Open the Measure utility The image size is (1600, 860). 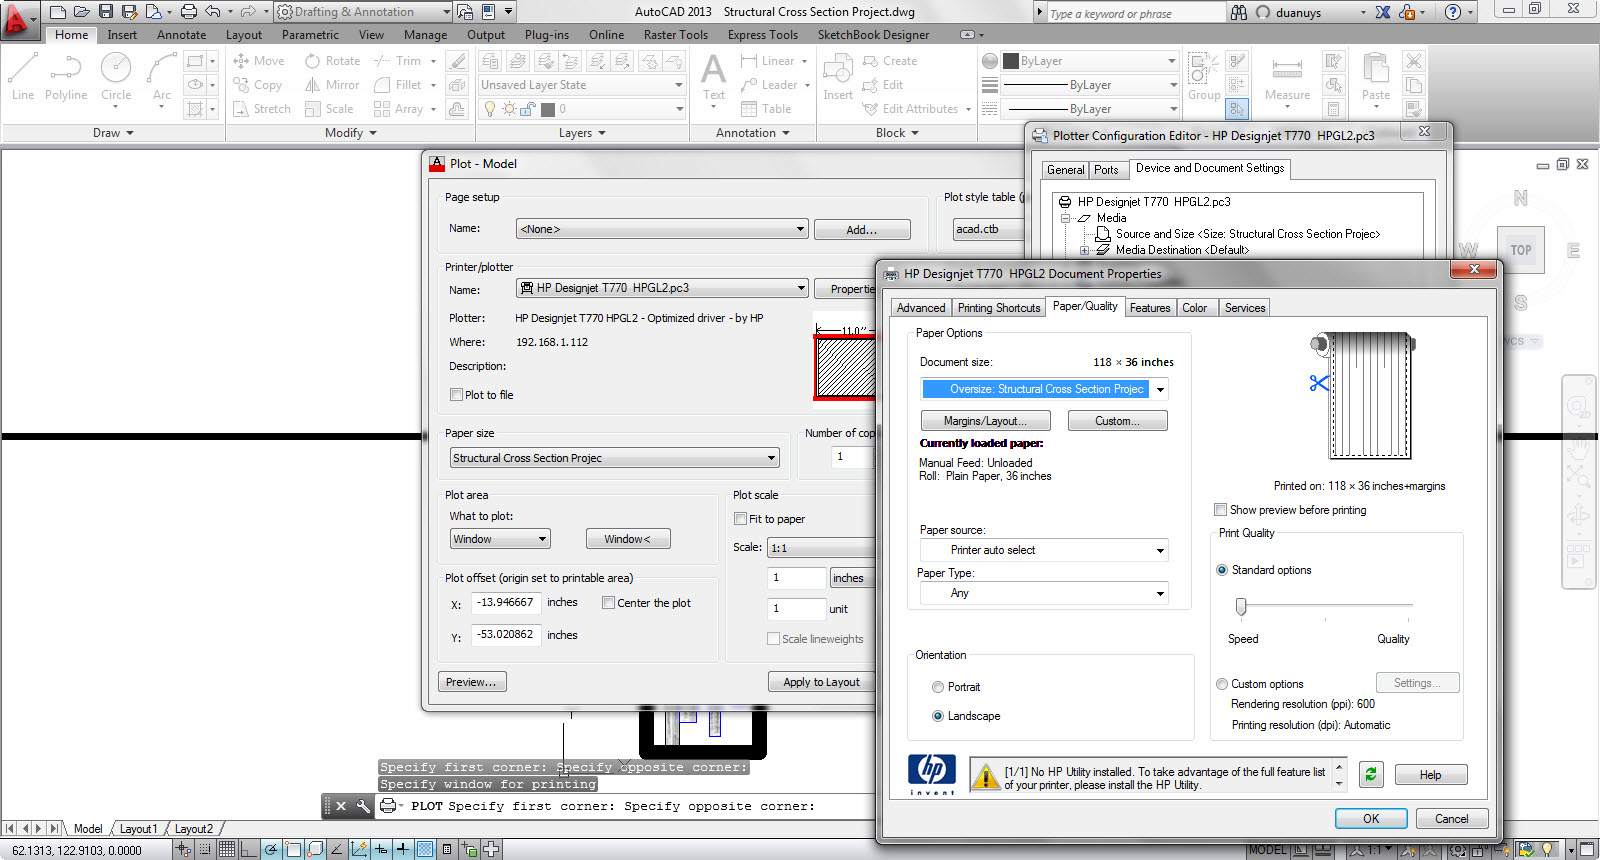(1287, 77)
